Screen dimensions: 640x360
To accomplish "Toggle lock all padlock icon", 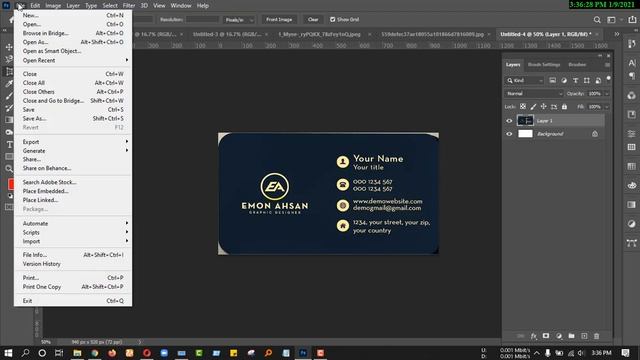I will point(564,107).
